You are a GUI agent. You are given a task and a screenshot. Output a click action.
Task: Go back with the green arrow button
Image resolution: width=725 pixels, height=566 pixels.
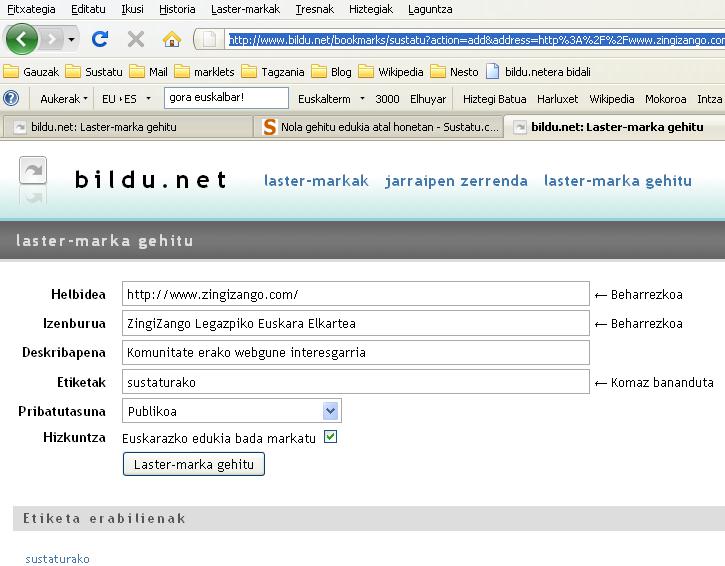21,39
